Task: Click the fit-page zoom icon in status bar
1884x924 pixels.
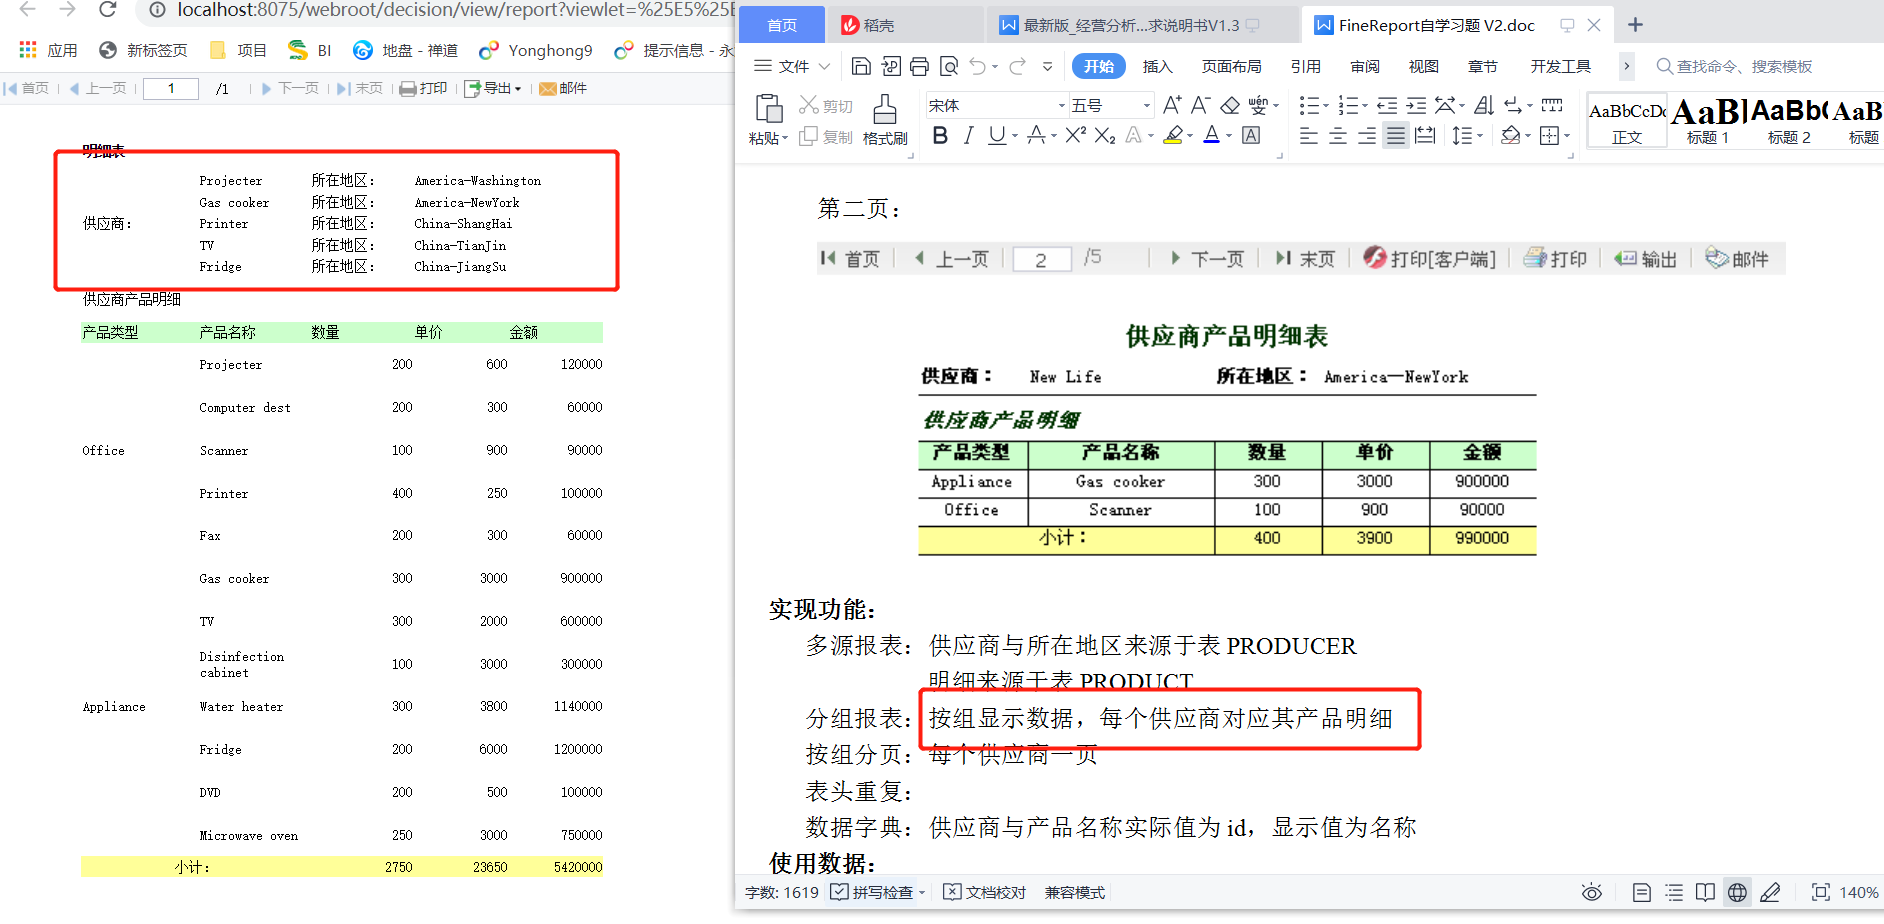Action: 1821,892
